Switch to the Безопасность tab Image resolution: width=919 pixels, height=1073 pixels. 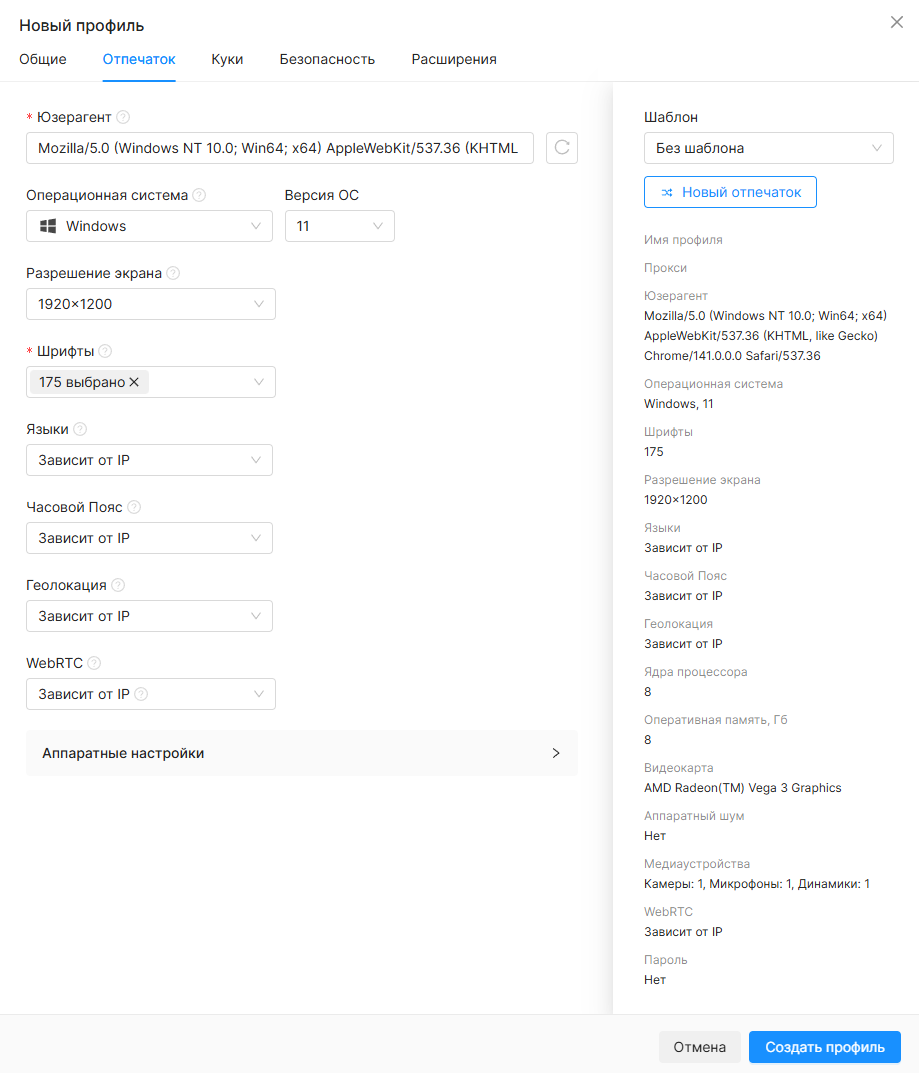tap(327, 60)
